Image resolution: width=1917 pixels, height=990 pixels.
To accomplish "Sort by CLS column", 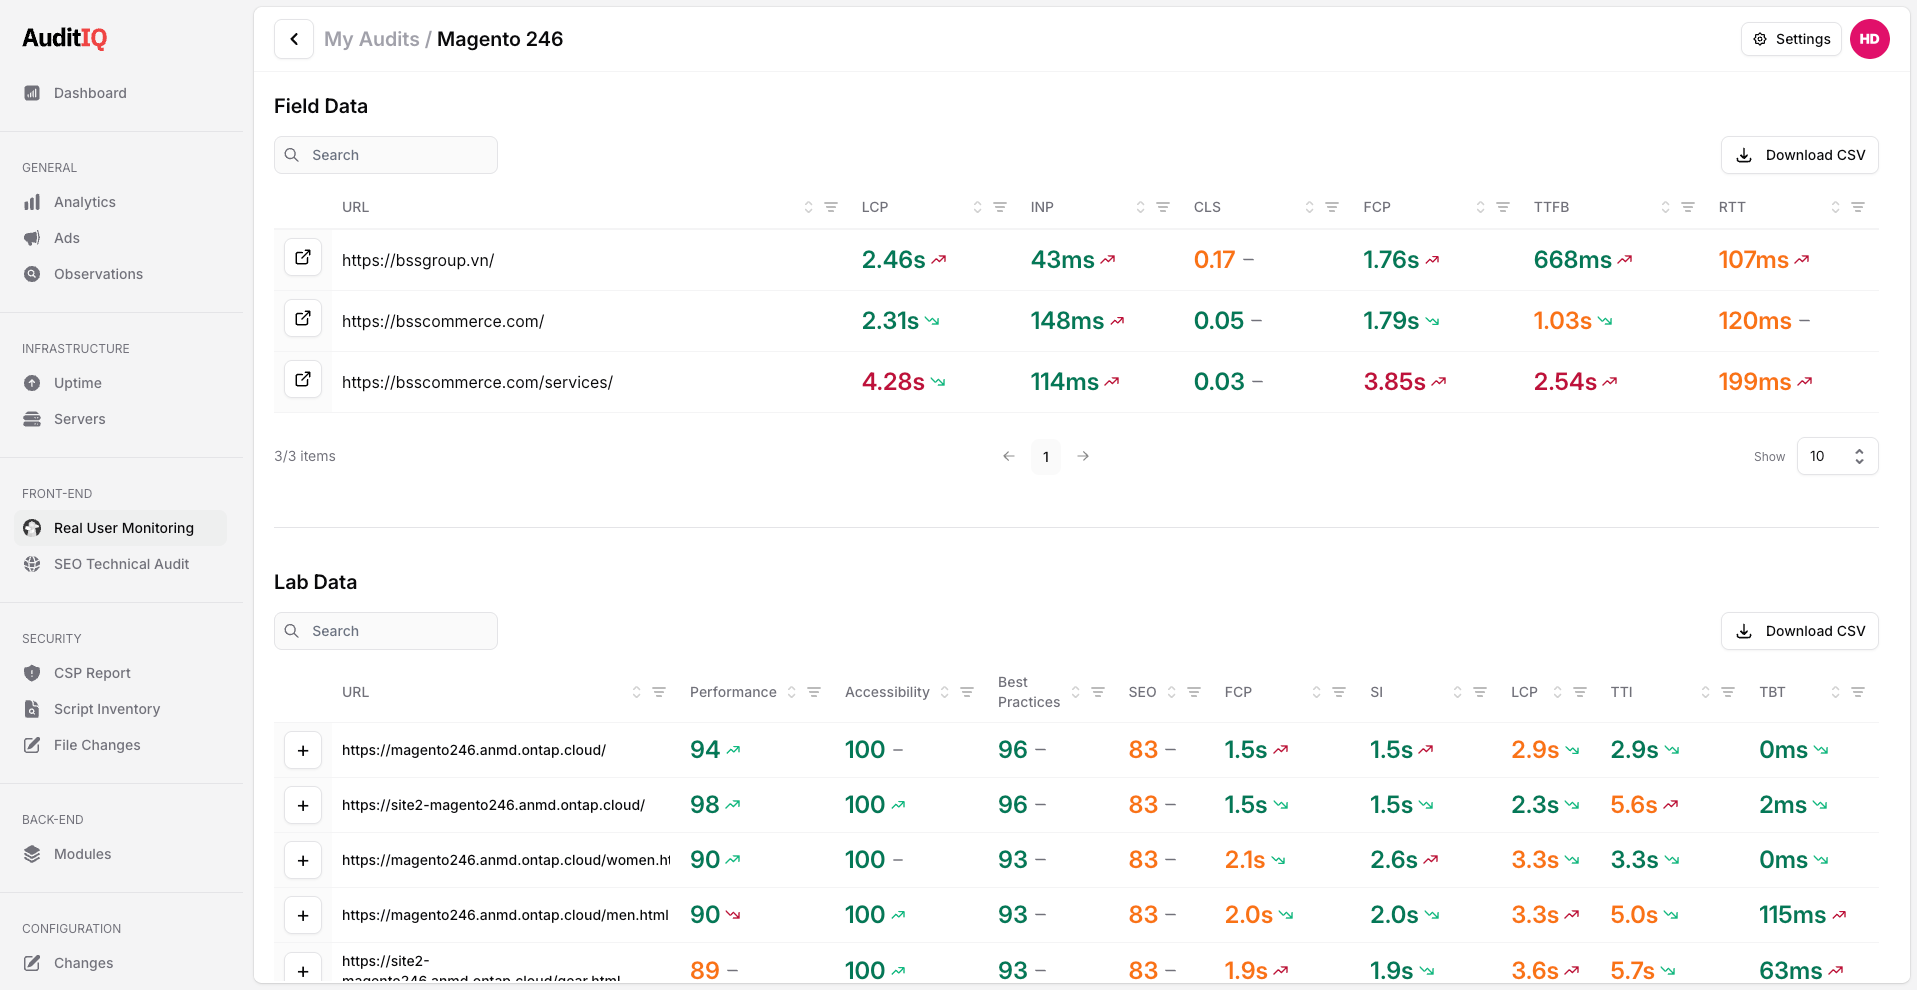I will pyautogui.click(x=1309, y=207).
